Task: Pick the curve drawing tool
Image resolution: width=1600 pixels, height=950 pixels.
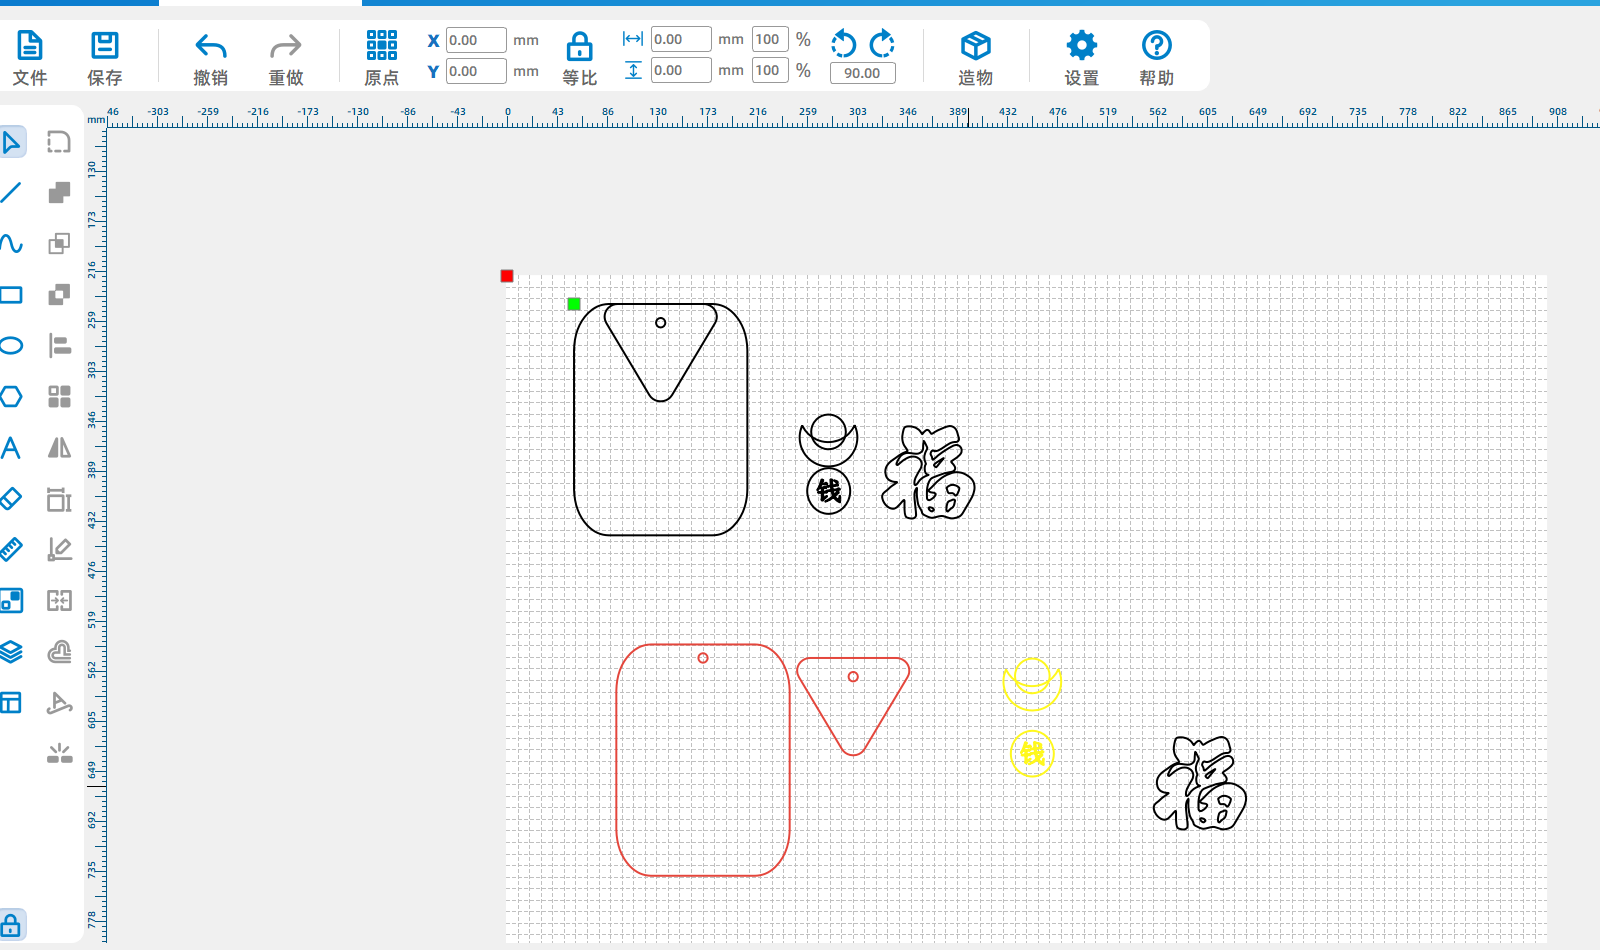Action: 11,244
